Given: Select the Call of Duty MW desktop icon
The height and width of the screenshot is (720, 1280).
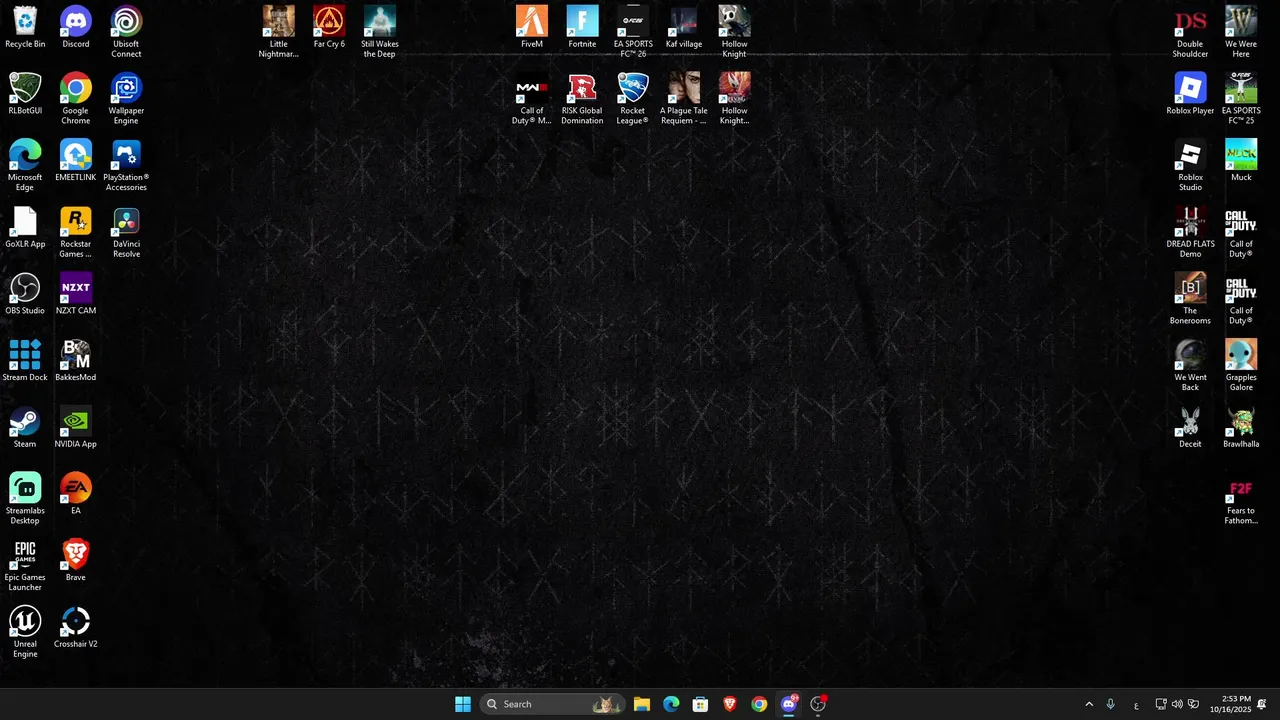Looking at the screenshot, I should tap(532, 99).
